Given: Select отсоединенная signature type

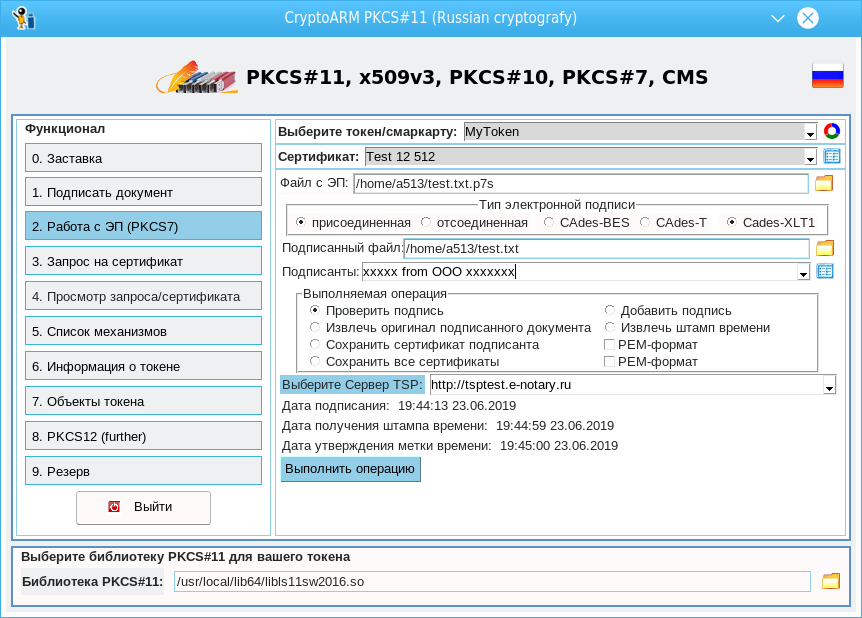Looking at the screenshot, I should click(x=426, y=222).
